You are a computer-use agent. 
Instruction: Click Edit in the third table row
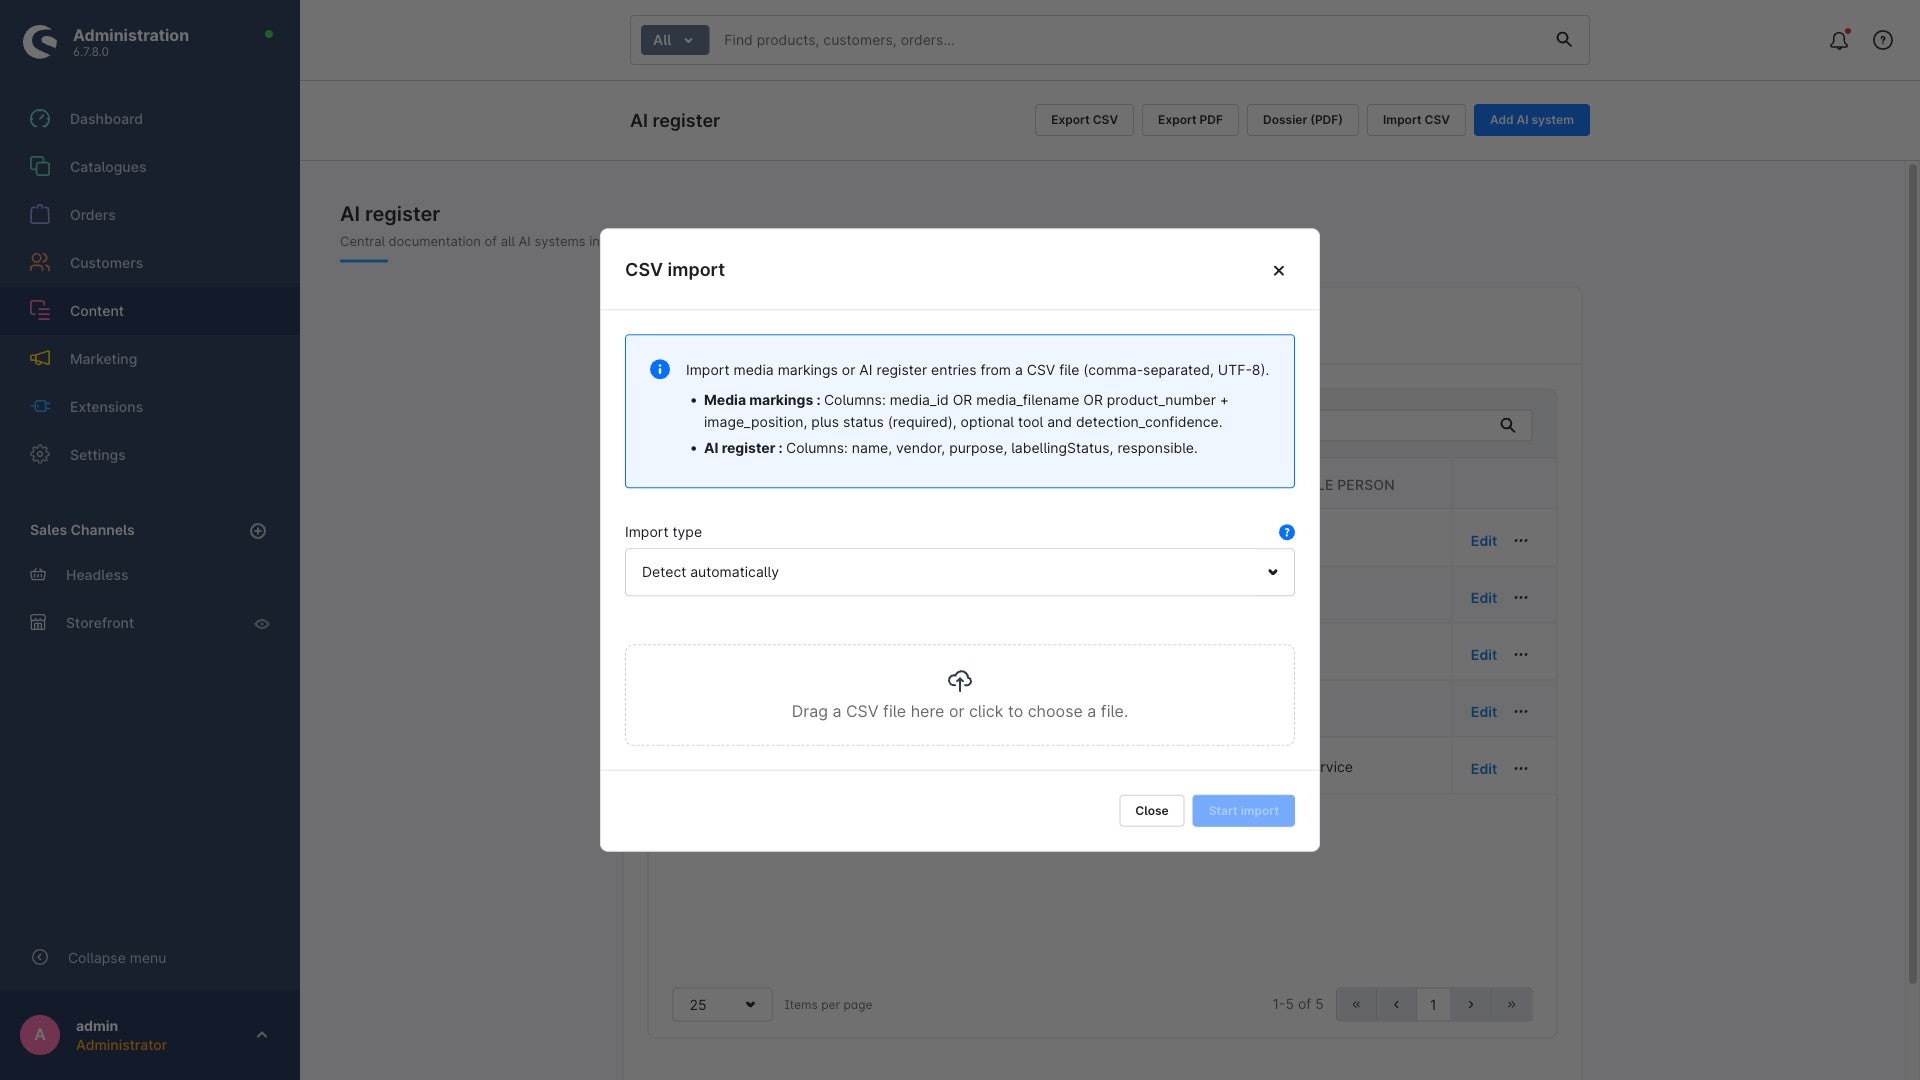click(1483, 655)
